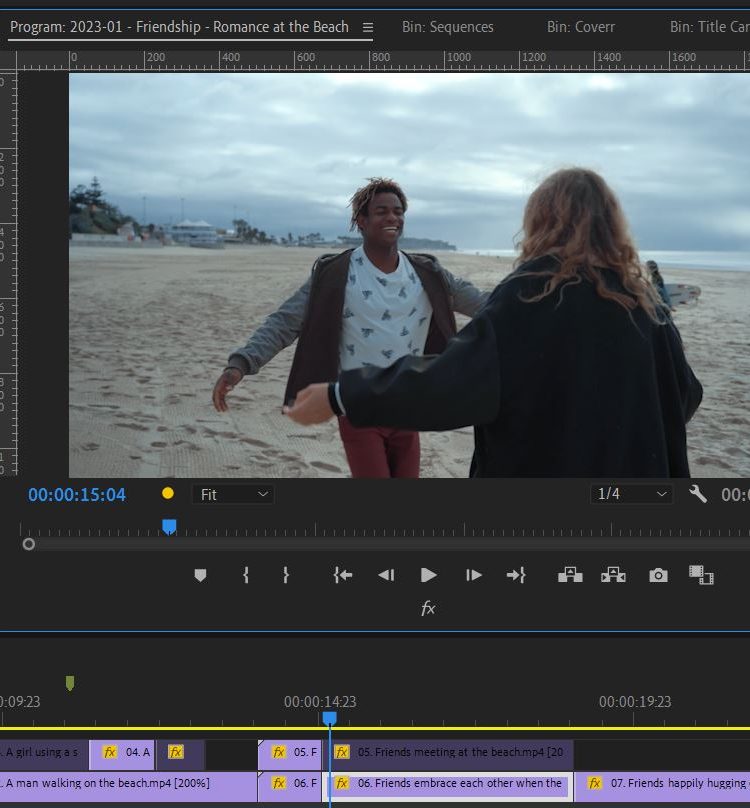Open the wrench Settings menu
The height and width of the screenshot is (808, 750).
[x=698, y=494]
